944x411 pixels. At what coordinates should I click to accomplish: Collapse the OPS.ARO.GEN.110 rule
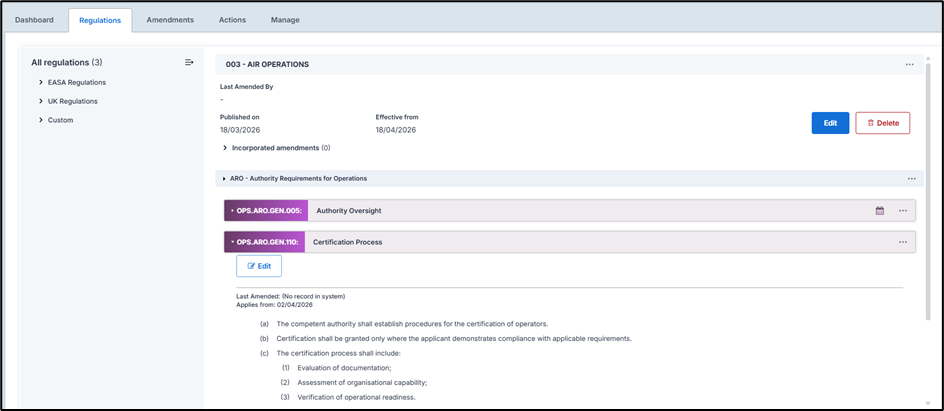233,242
